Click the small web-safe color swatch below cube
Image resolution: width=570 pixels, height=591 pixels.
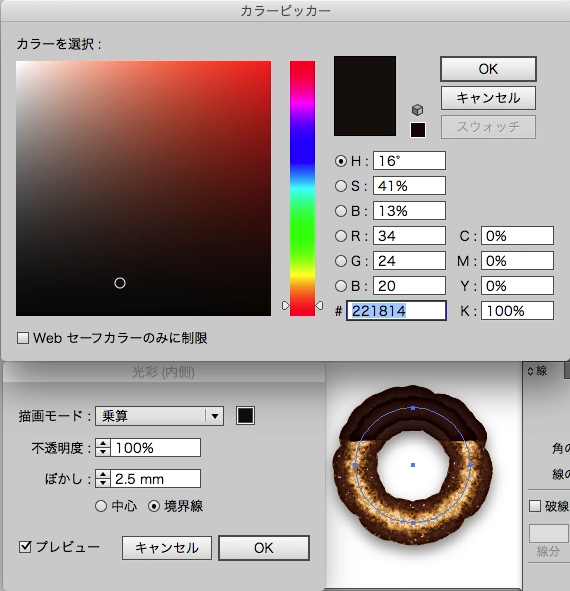point(418,130)
